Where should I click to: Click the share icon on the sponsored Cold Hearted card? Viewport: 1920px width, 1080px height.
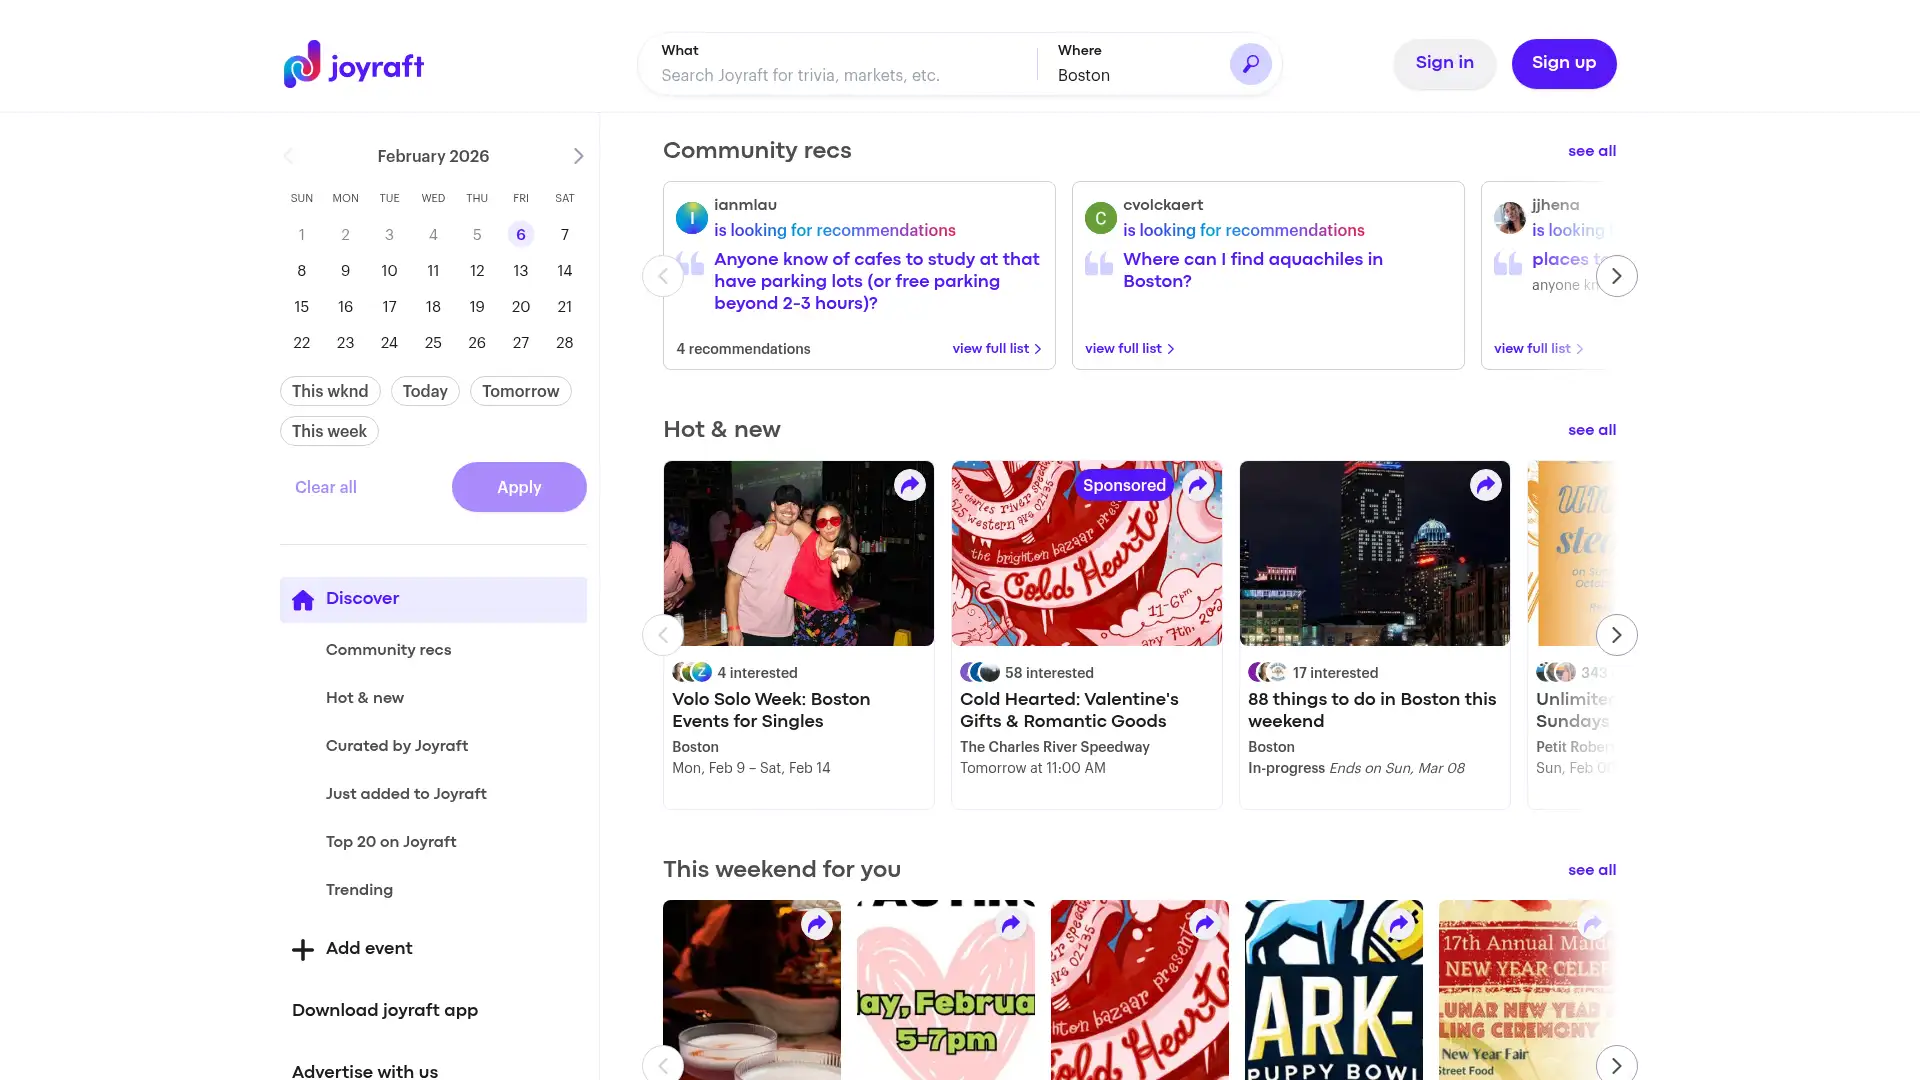point(1196,484)
